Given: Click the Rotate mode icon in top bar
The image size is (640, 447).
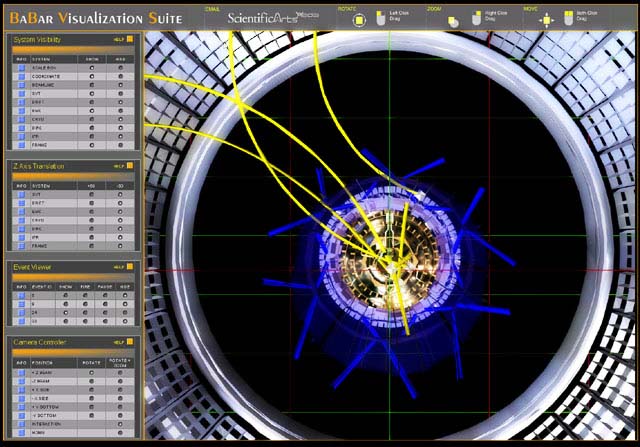Looking at the screenshot, I should click(359, 20).
